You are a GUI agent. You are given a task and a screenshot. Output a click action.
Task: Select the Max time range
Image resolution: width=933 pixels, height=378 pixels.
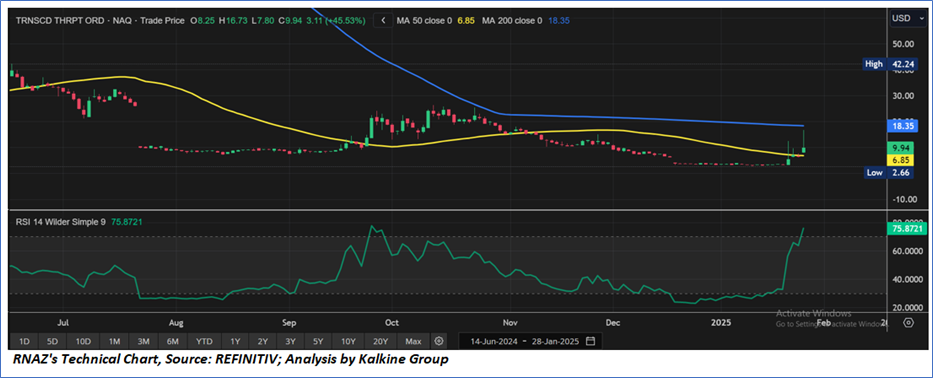coord(413,341)
